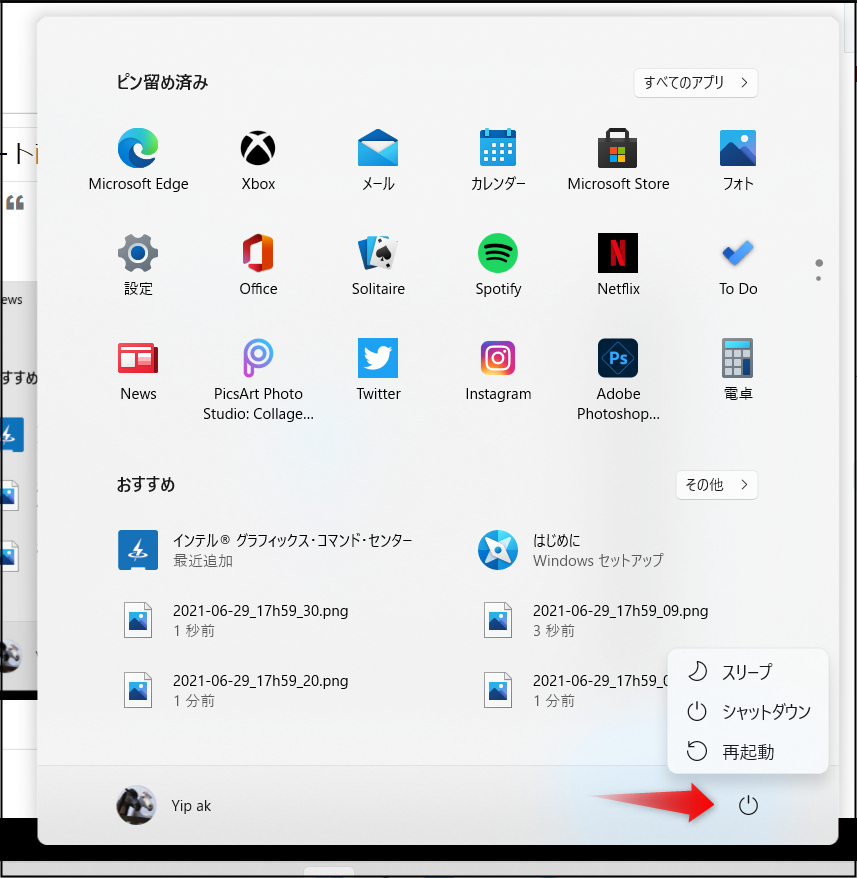Open Microsoft Edge from pinned apps
Viewport: 857px width, 878px height.
pyautogui.click(x=138, y=160)
